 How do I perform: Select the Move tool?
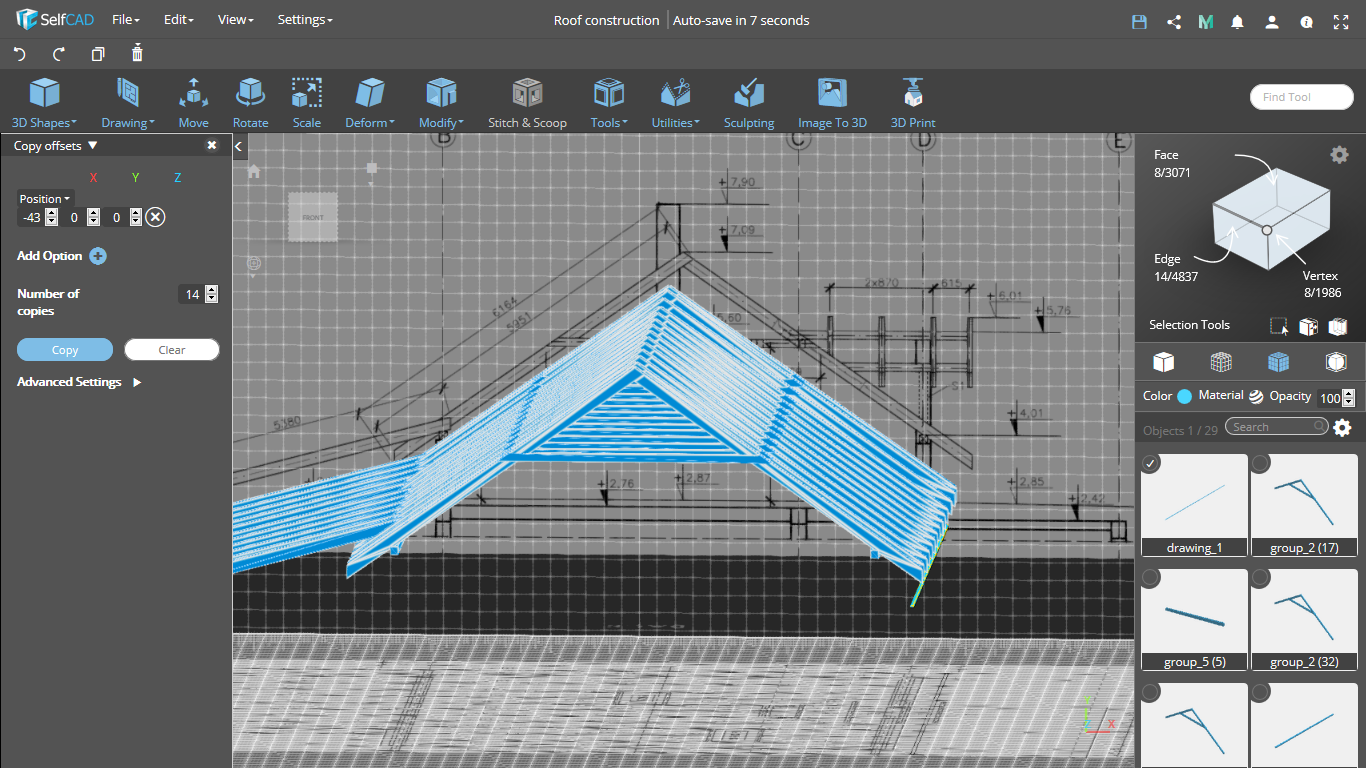(193, 103)
